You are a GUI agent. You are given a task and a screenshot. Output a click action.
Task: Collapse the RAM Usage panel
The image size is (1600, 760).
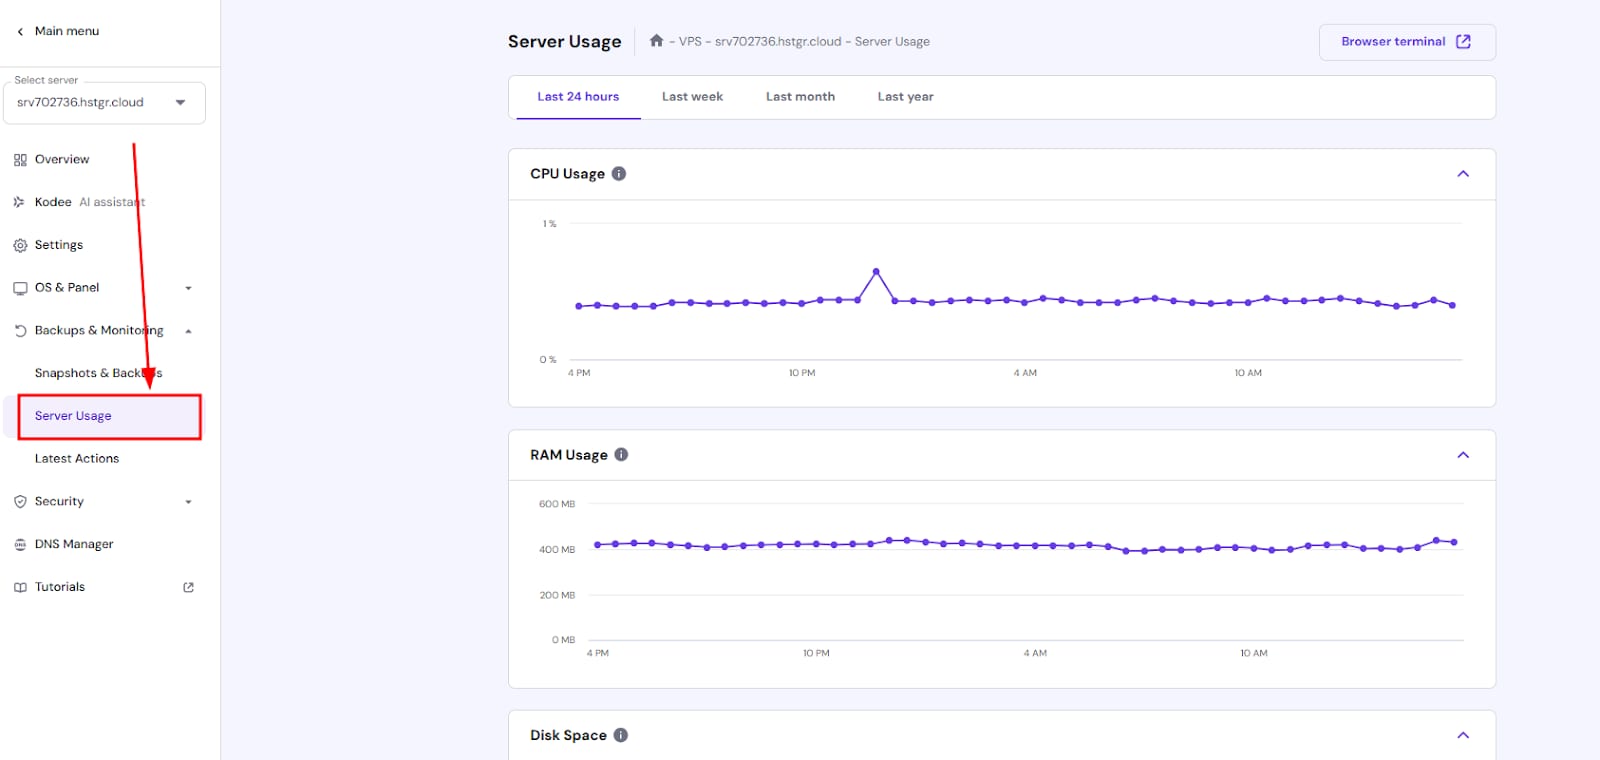tap(1463, 455)
